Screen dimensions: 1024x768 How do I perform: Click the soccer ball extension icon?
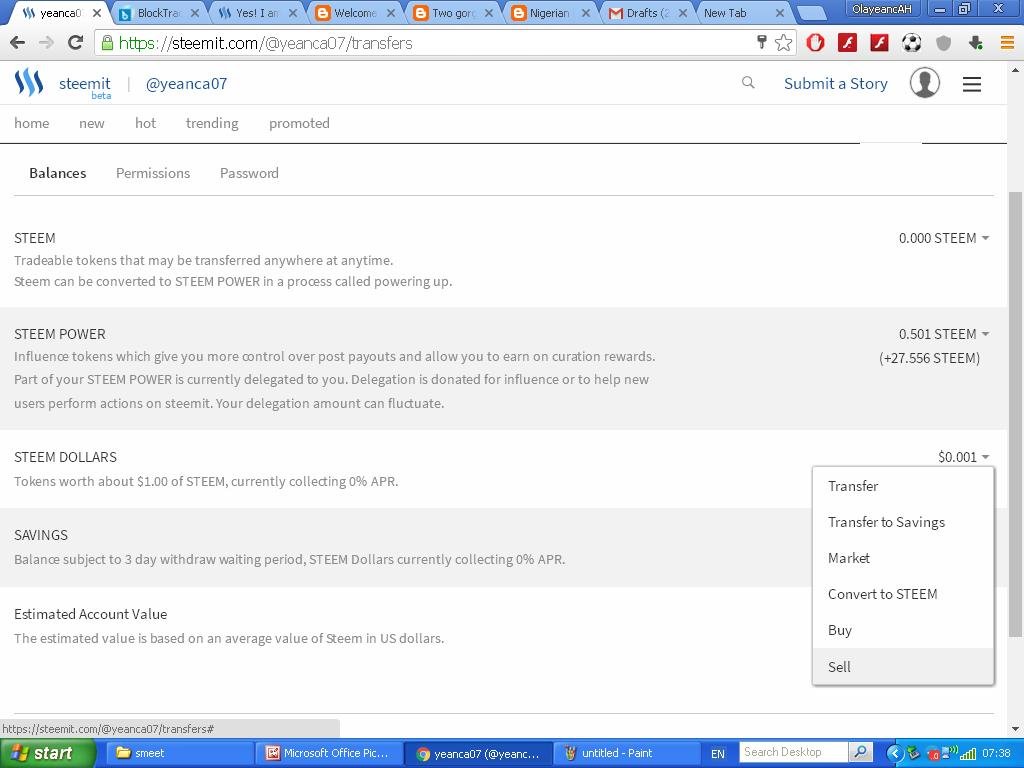[x=912, y=43]
